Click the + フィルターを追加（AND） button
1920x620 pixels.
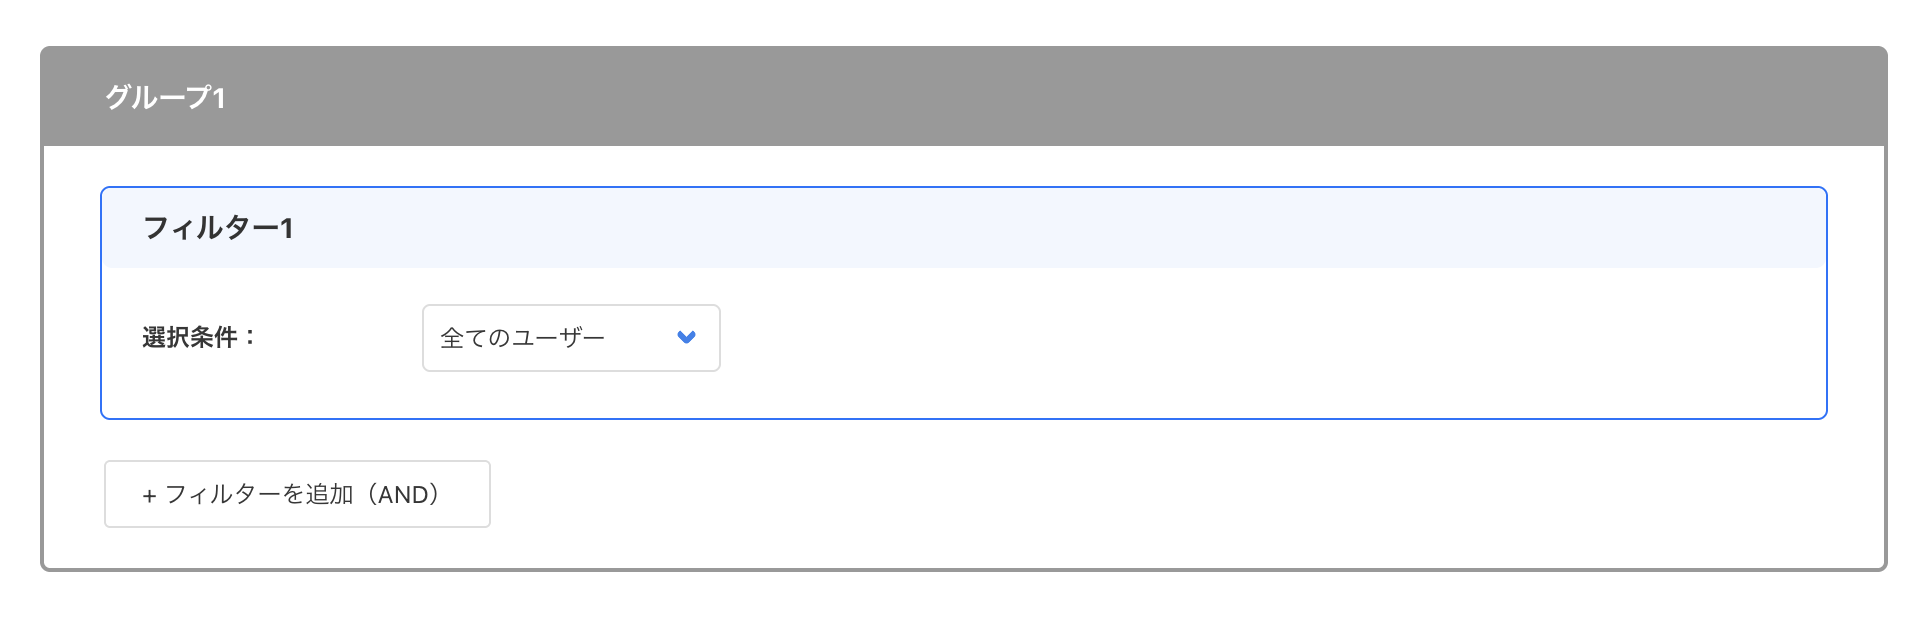click(297, 494)
